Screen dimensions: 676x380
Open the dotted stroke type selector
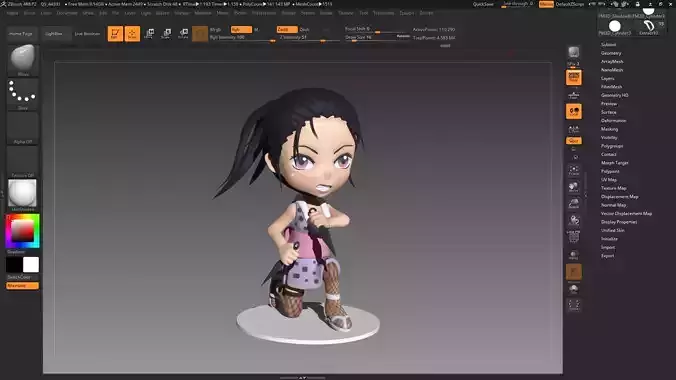coord(23,94)
